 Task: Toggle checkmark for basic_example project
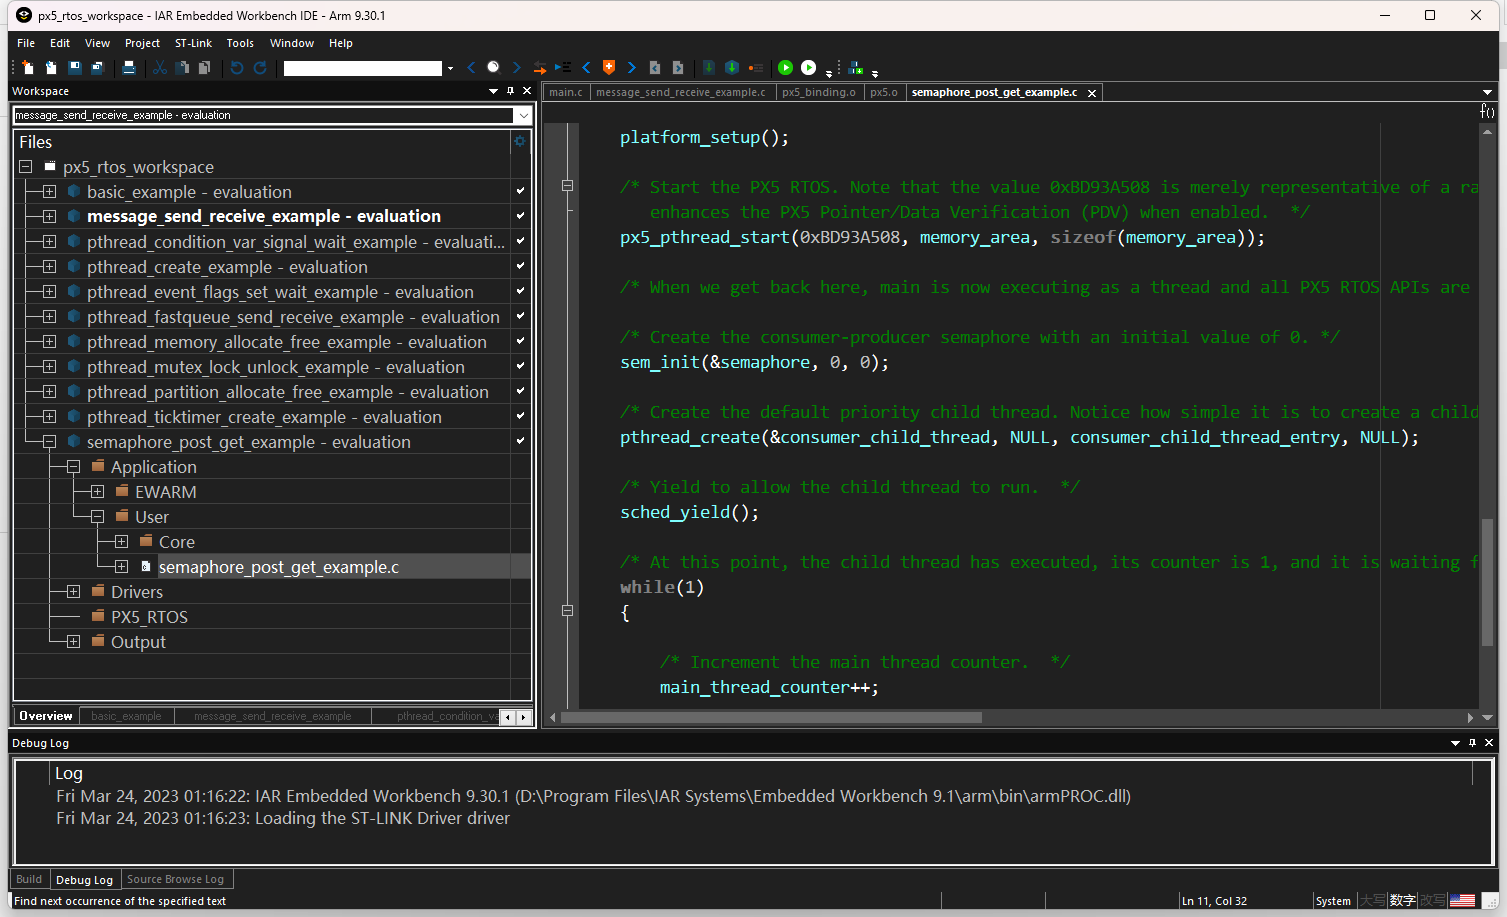[x=520, y=191]
